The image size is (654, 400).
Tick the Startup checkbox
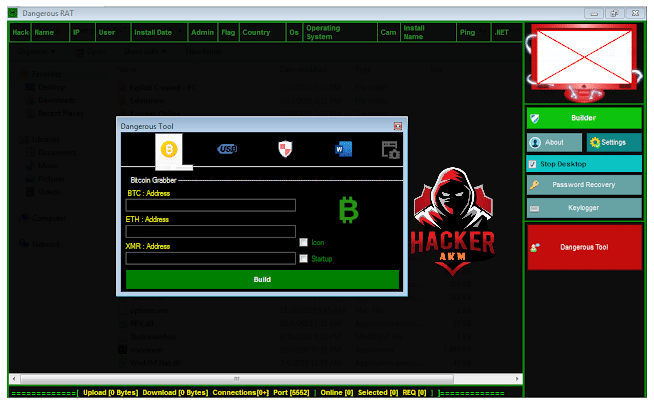(x=304, y=259)
